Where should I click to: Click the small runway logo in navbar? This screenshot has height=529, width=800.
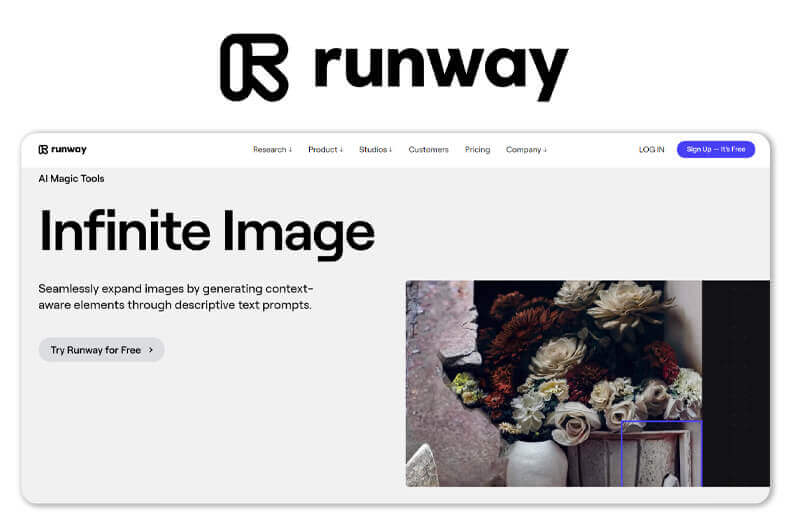[62, 149]
